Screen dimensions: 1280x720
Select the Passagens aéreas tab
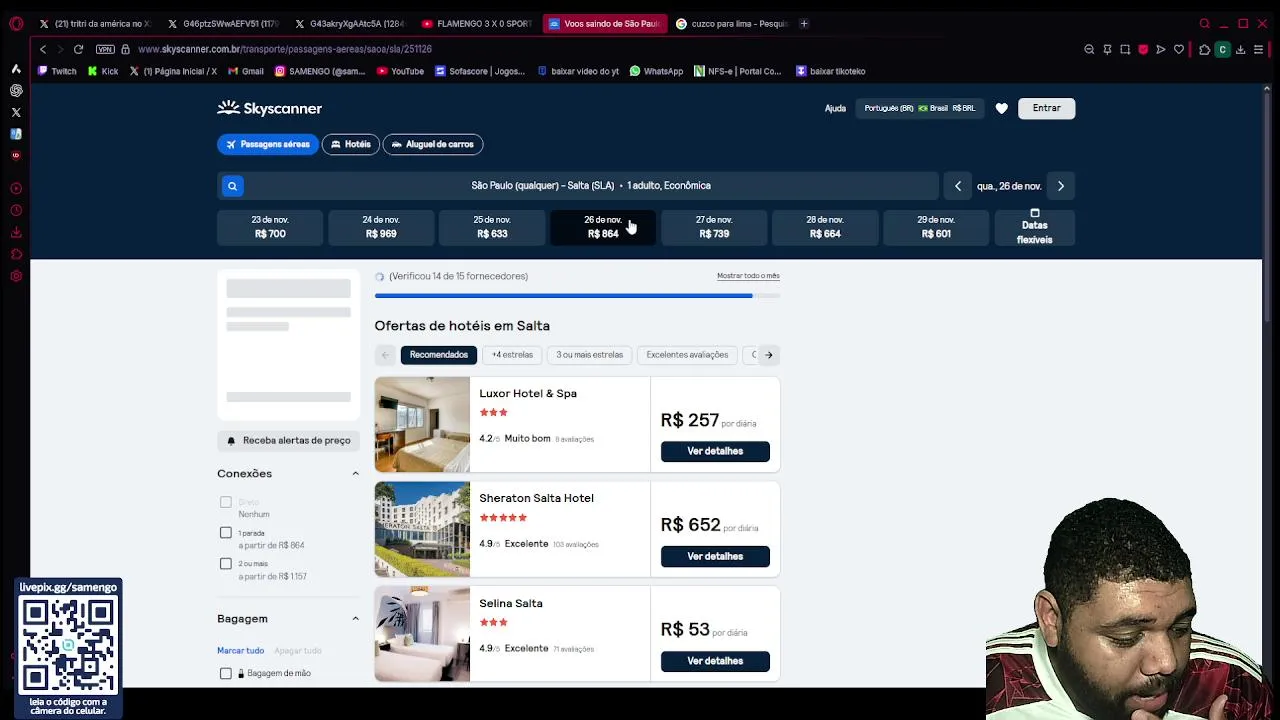(267, 144)
